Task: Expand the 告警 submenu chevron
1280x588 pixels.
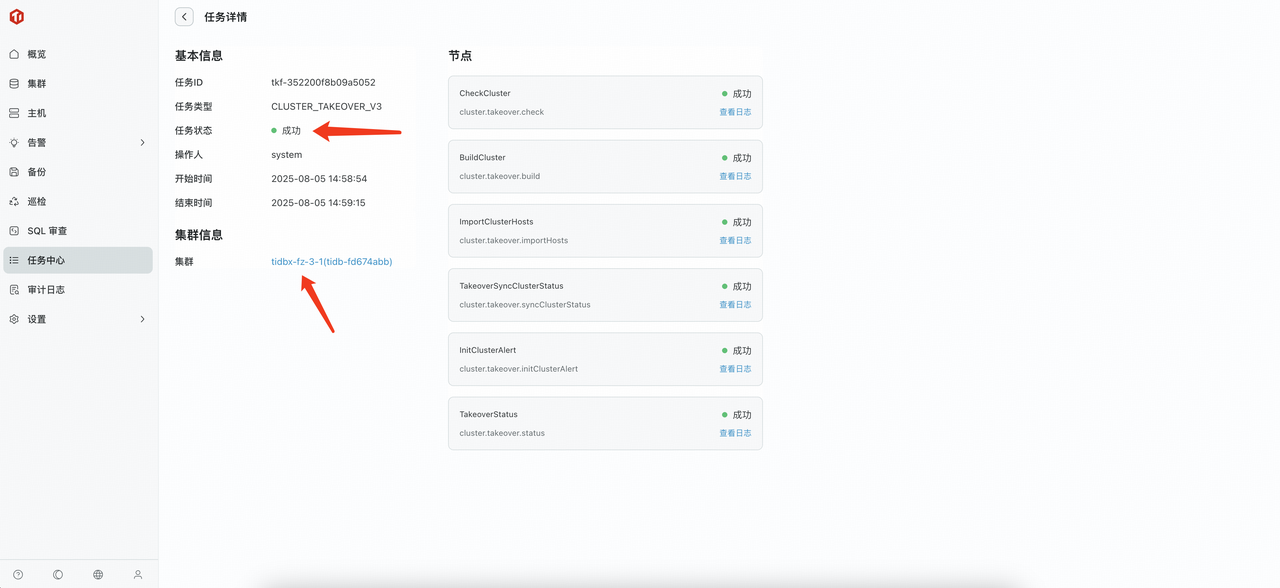Action: [x=142, y=143]
